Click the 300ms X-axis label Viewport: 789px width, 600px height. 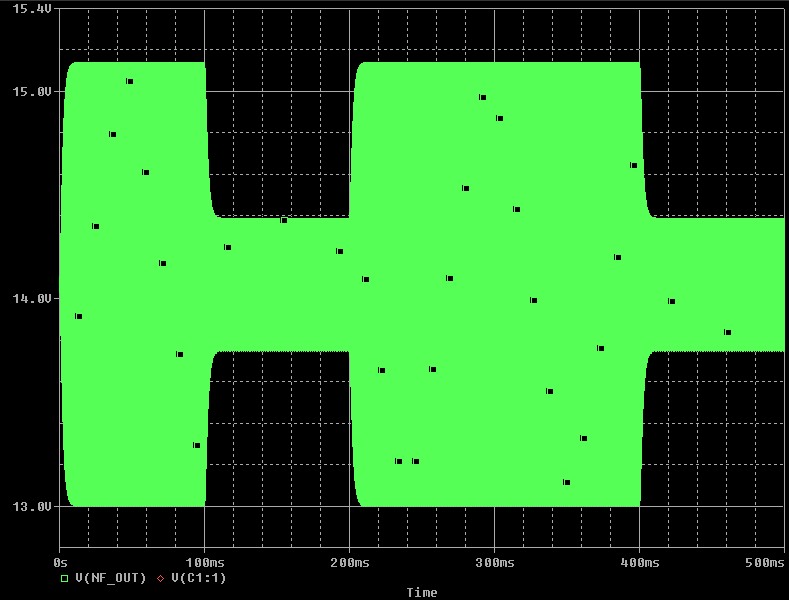click(x=495, y=562)
